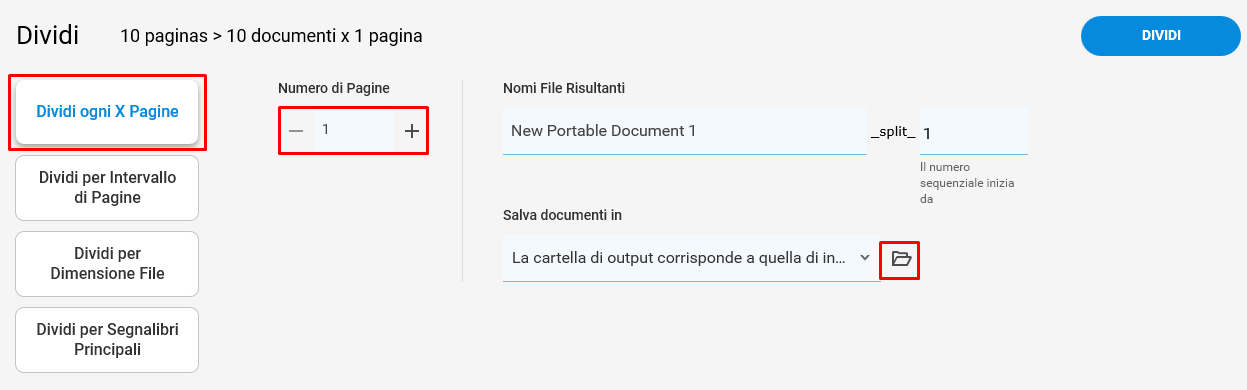Select 'Dividi ogni X Pagine' mode

(107, 112)
